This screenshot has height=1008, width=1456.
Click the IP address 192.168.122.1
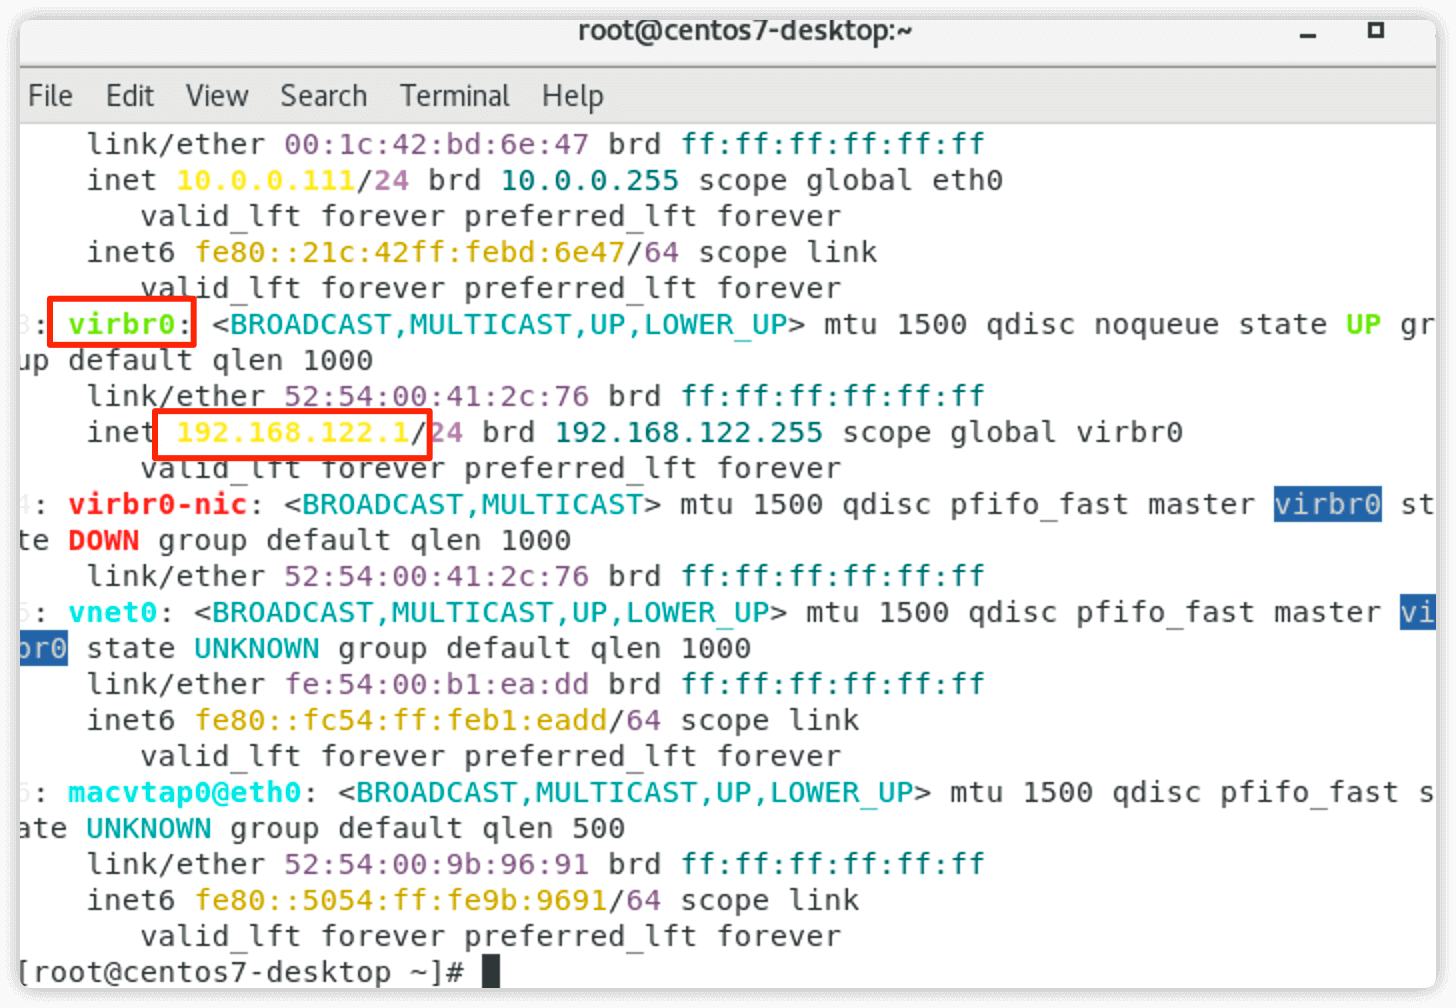tap(293, 432)
